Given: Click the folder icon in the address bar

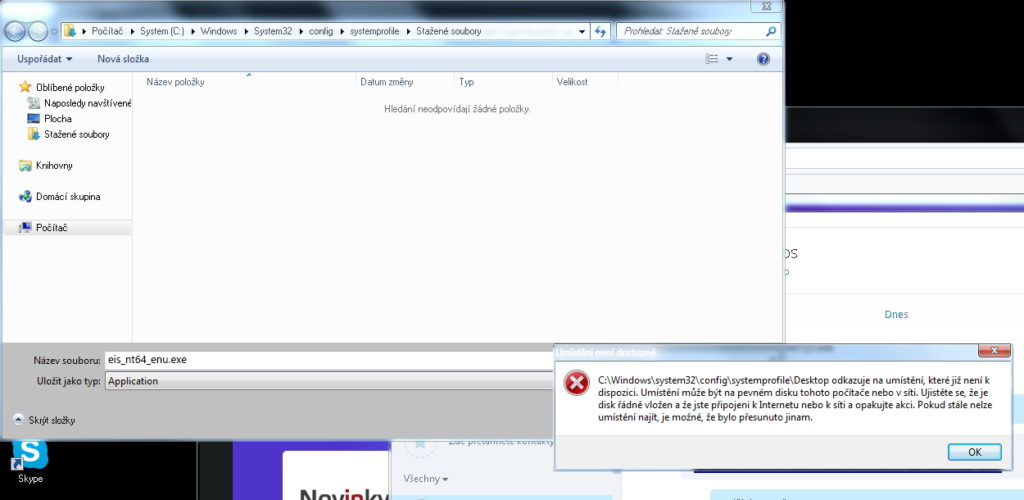Looking at the screenshot, I should coord(71,31).
